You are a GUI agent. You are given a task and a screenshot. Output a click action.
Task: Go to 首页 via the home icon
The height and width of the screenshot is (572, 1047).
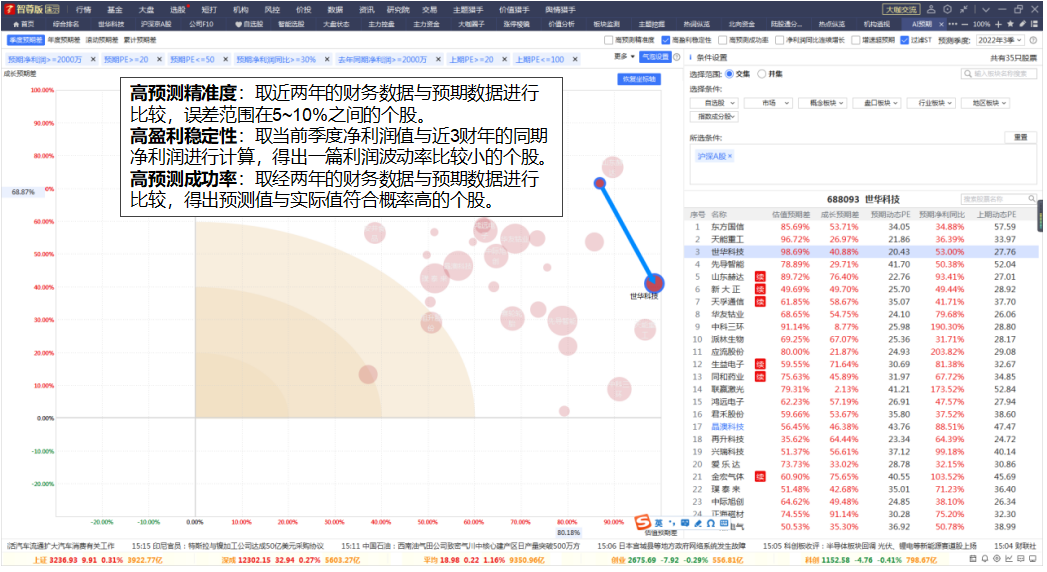tap(24, 24)
